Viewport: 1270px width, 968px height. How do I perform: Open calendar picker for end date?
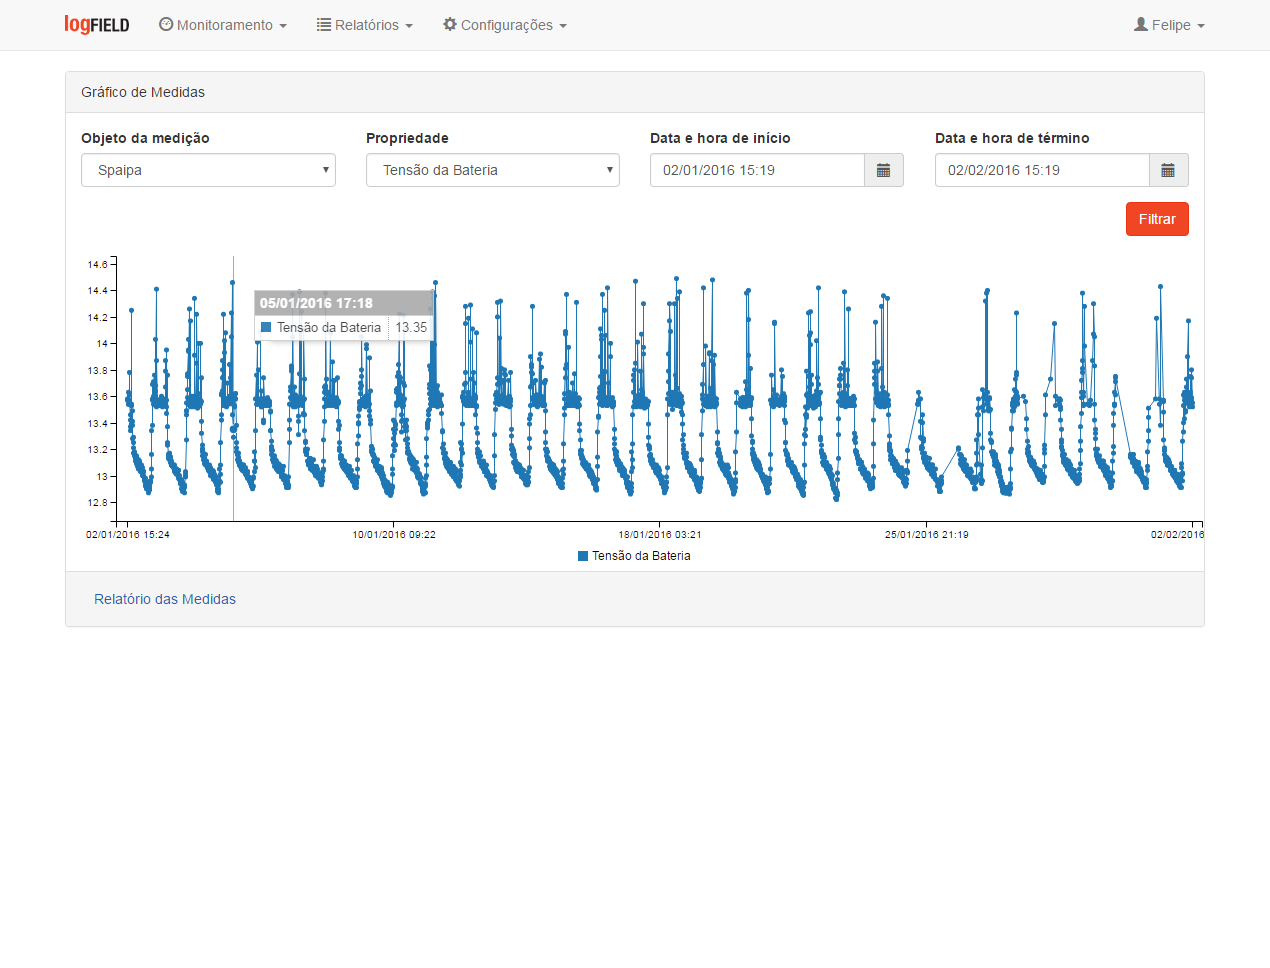pos(1168,170)
